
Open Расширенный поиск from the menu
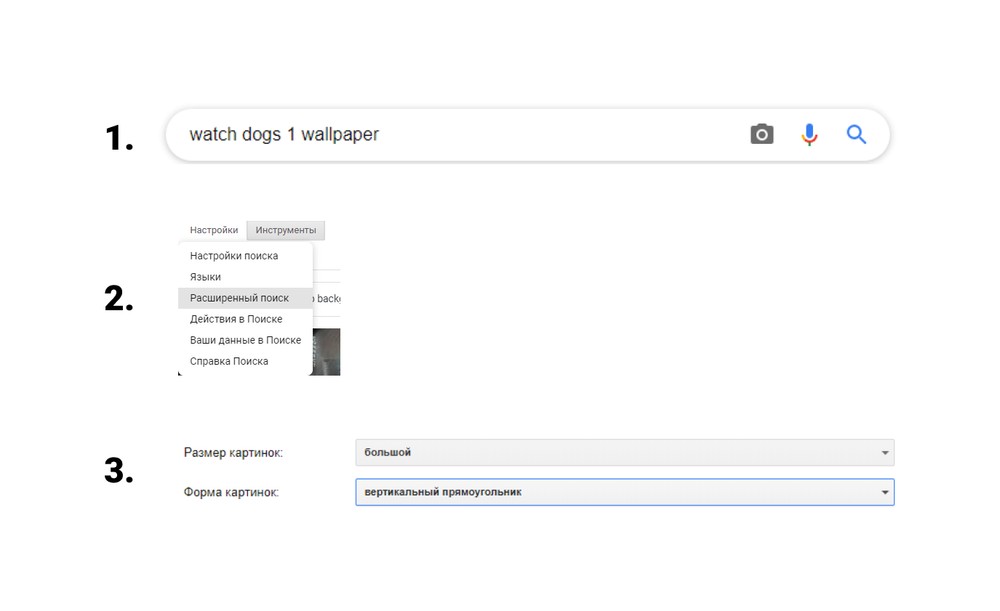click(x=239, y=298)
